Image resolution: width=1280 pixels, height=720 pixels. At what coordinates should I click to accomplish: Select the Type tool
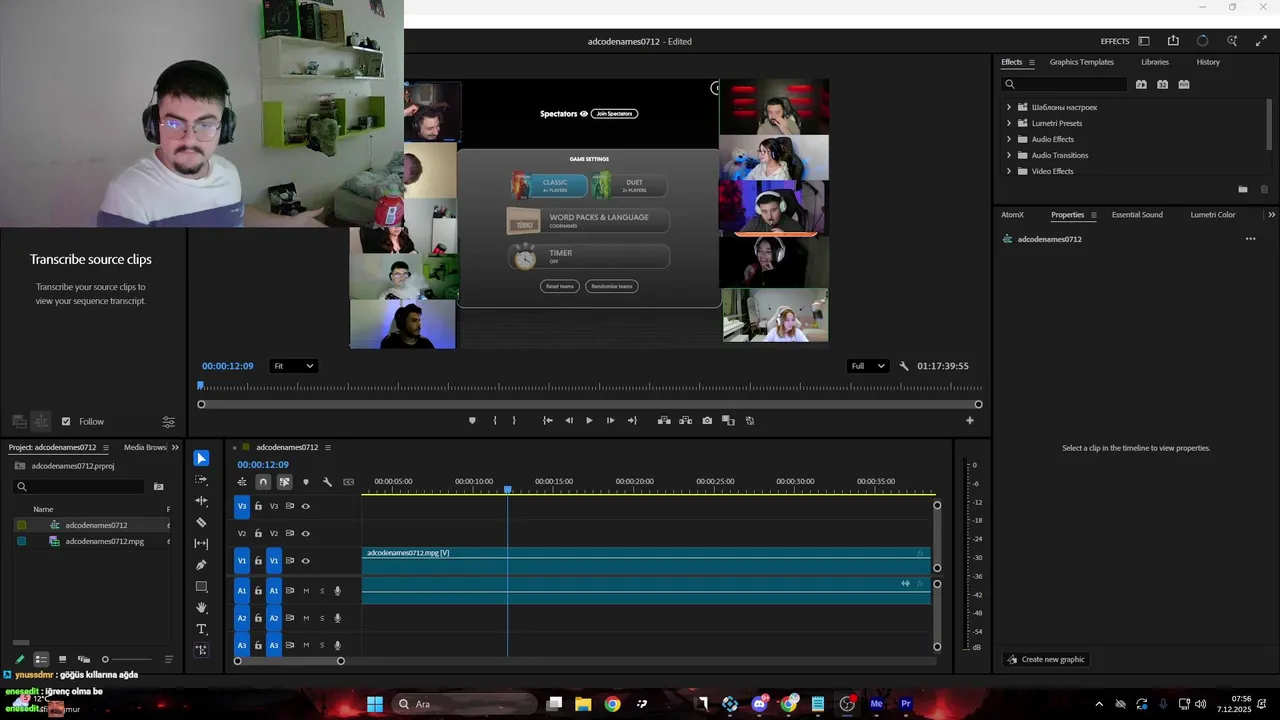[x=201, y=629]
